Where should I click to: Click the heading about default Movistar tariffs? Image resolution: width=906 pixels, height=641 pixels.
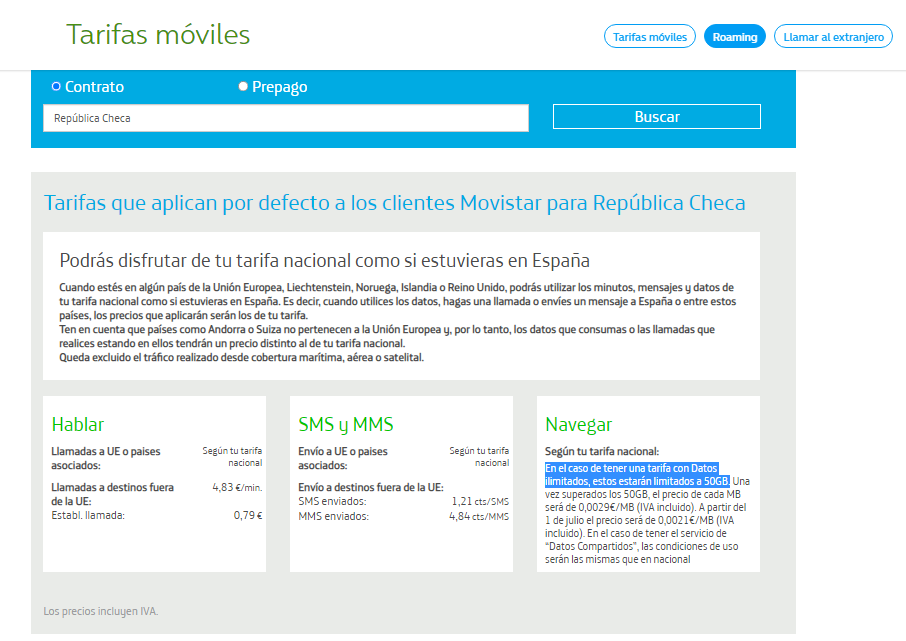(394, 203)
